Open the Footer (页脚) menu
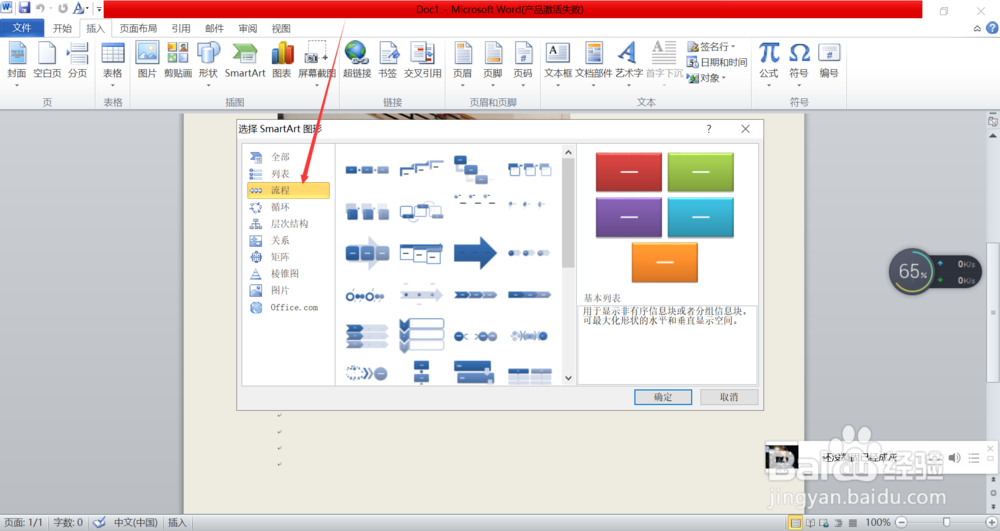This screenshot has height=531, width=1000. tap(493, 63)
